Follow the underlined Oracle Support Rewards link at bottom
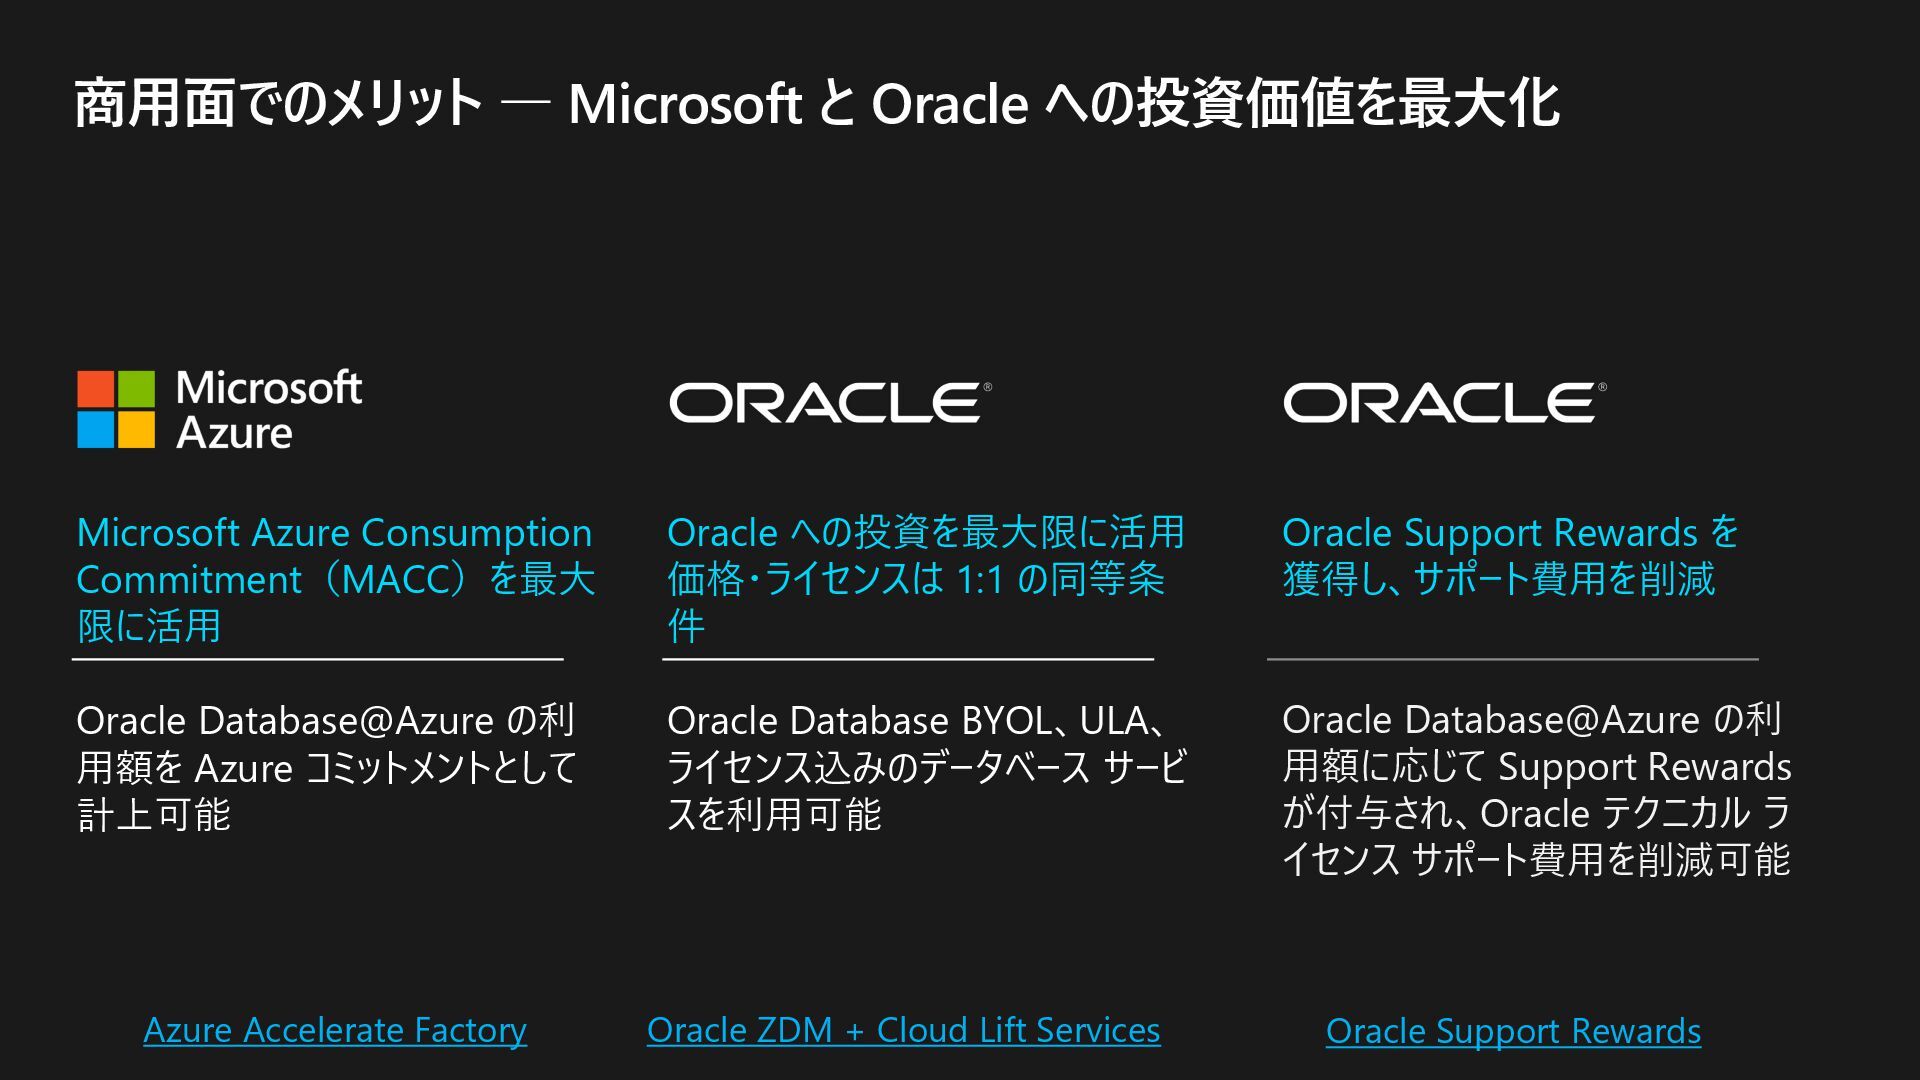The height and width of the screenshot is (1080, 1920). 1513,1031
